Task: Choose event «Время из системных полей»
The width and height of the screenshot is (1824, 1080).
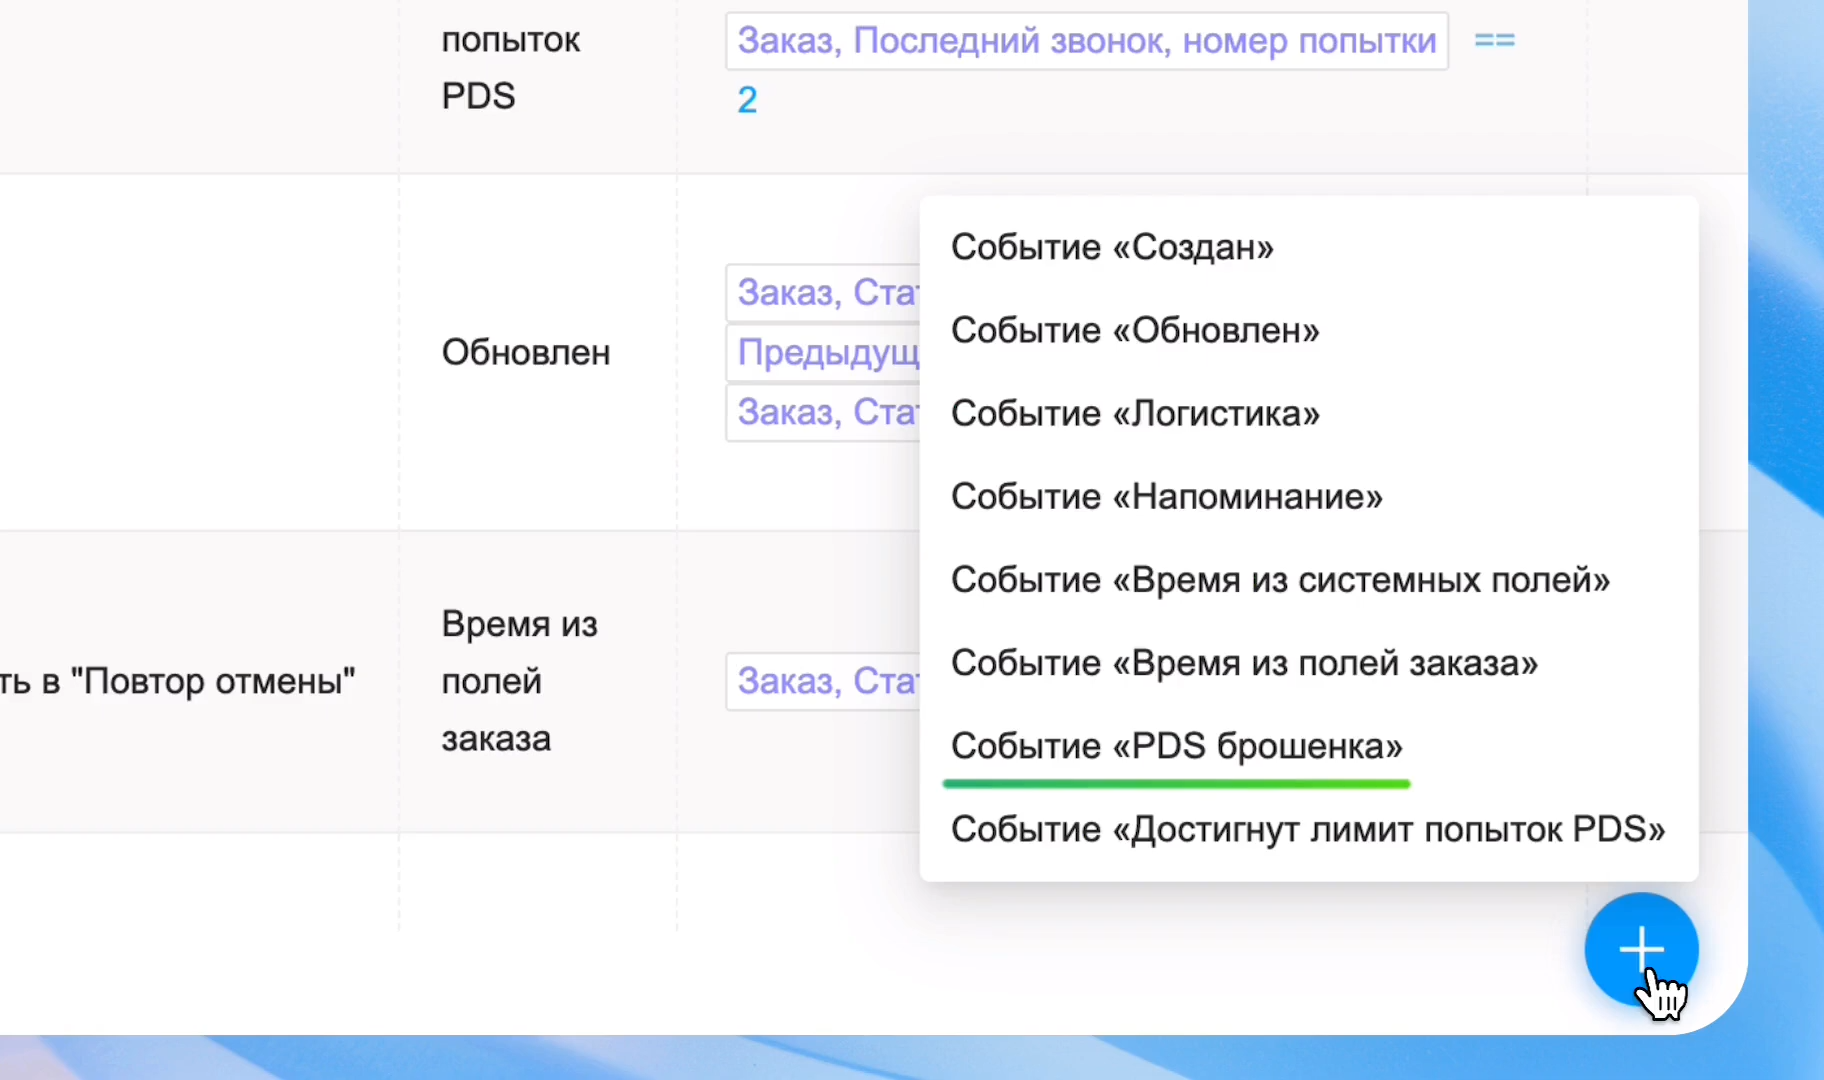Action: 1280,579
